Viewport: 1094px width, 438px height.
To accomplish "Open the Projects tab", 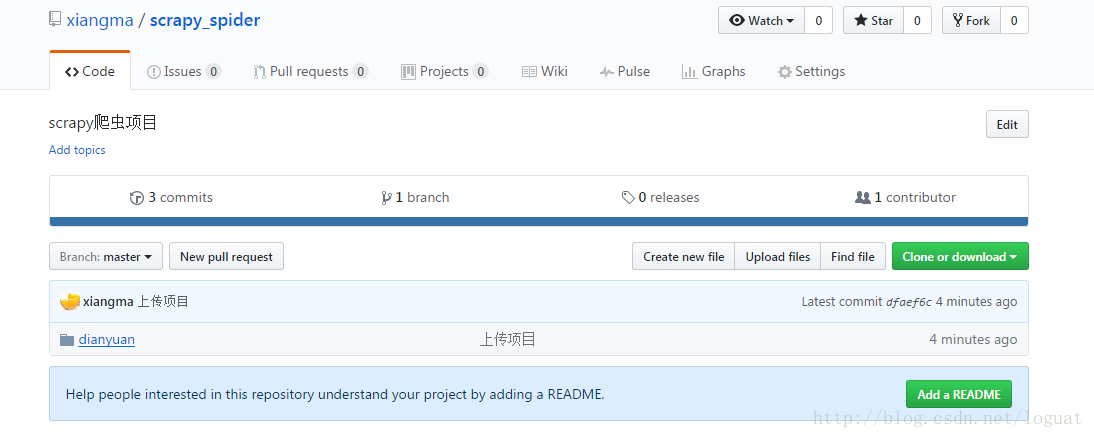I will pos(444,71).
